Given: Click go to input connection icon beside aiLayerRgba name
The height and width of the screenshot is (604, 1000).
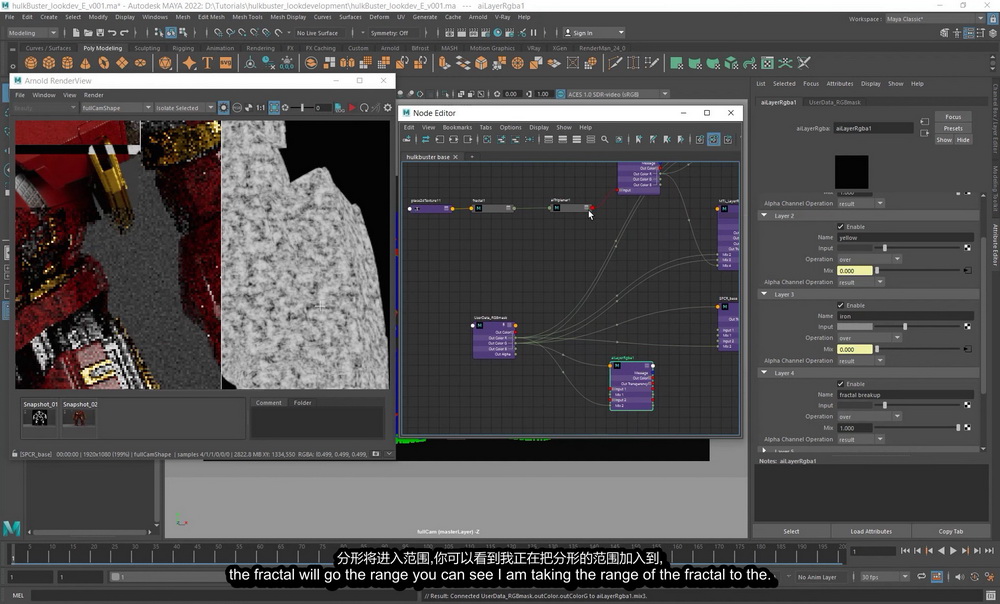Looking at the screenshot, I should point(925,122).
